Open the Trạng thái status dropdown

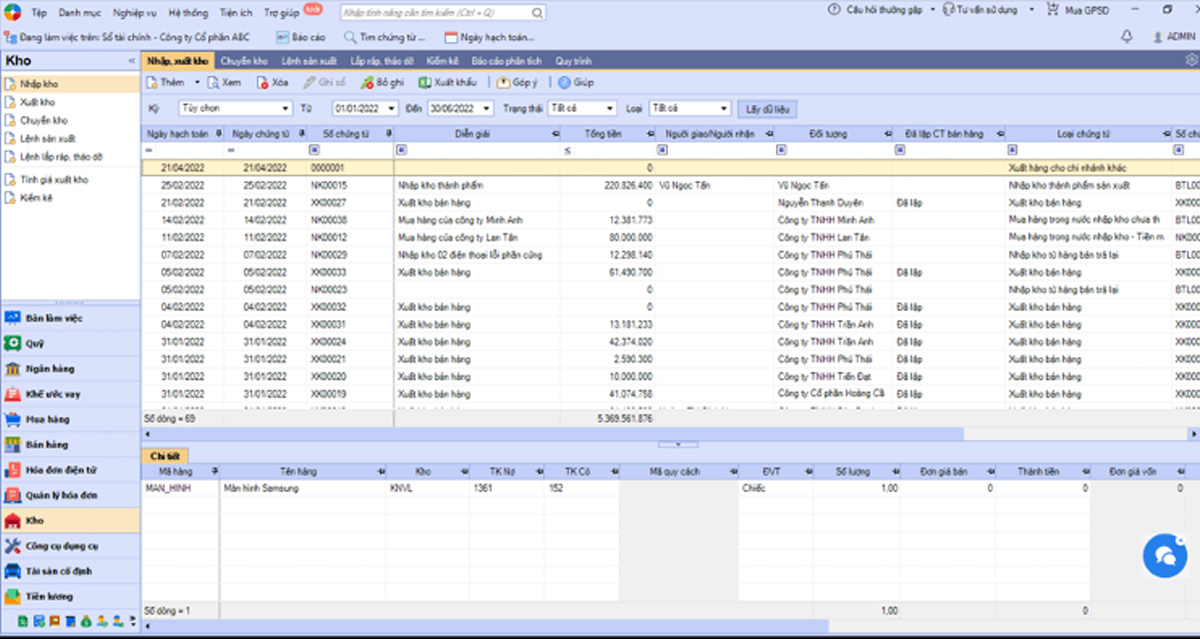click(610, 108)
